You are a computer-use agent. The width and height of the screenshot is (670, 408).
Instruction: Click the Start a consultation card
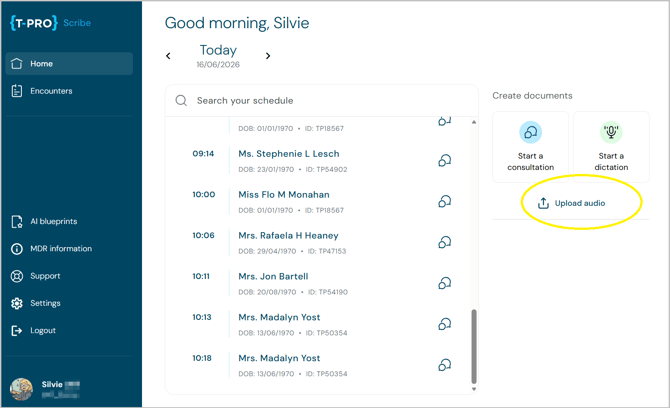(x=530, y=147)
